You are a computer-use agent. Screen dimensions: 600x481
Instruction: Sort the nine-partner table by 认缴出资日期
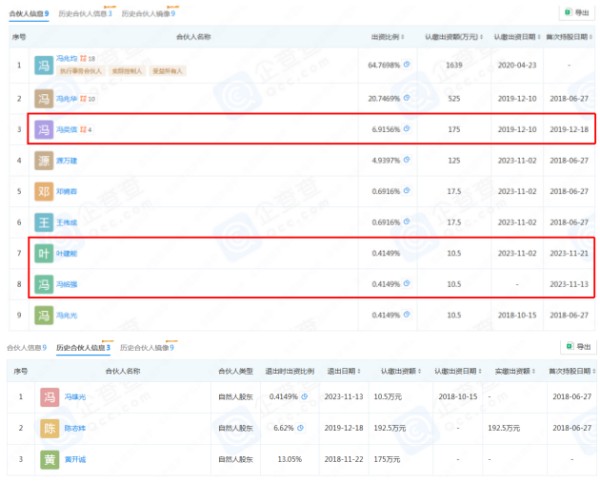pos(539,37)
